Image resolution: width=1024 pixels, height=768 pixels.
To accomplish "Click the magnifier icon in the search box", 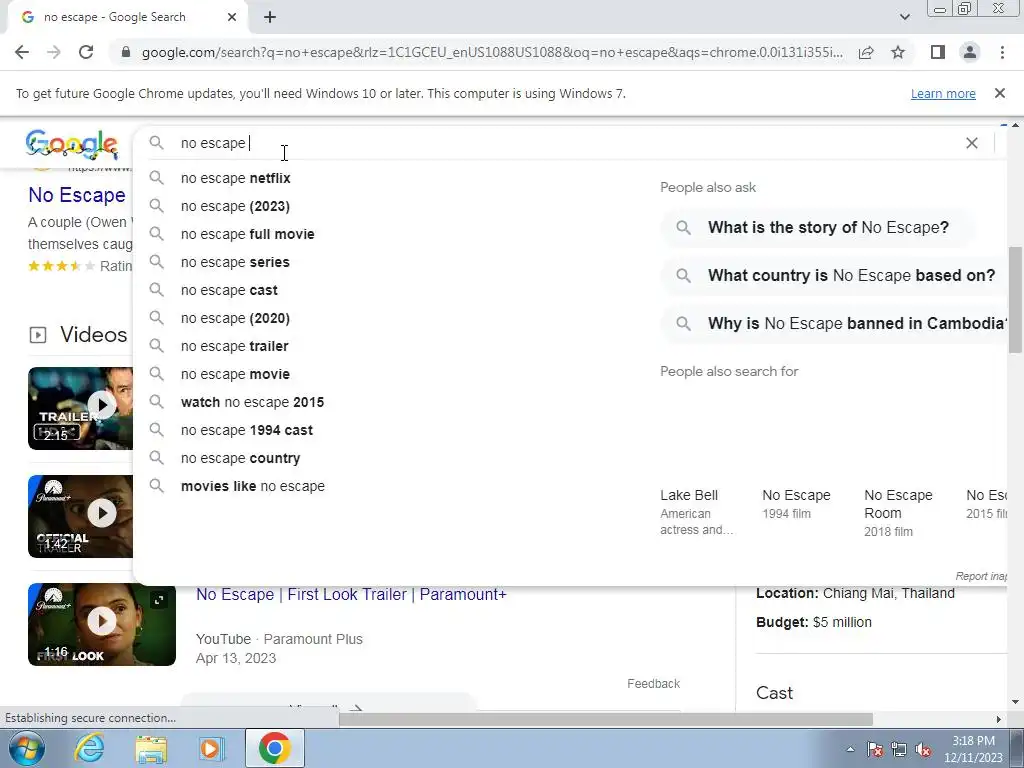I will [156, 142].
